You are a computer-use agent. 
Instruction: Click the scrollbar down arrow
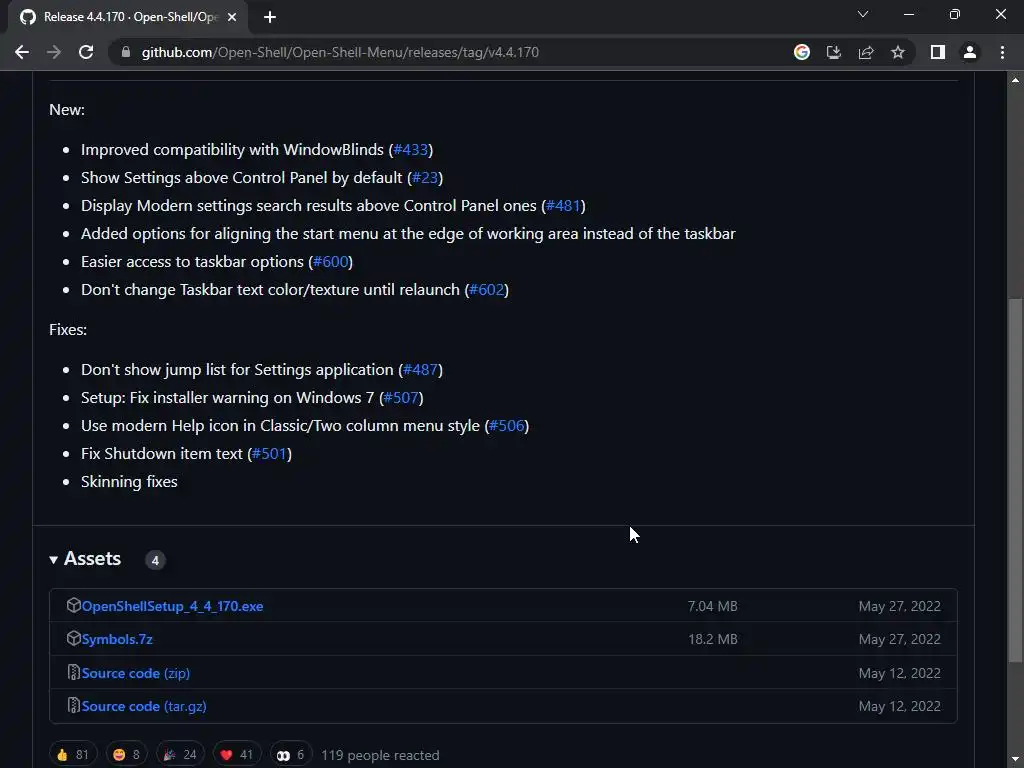click(x=1015, y=760)
